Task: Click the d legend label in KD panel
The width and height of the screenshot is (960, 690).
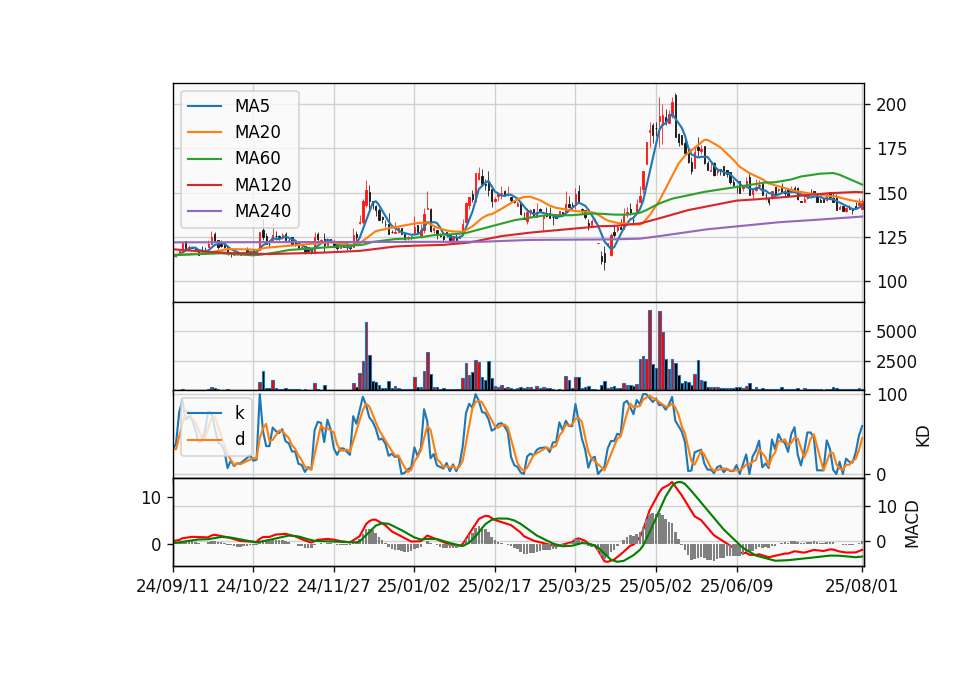Action: [x=240, y=439]
